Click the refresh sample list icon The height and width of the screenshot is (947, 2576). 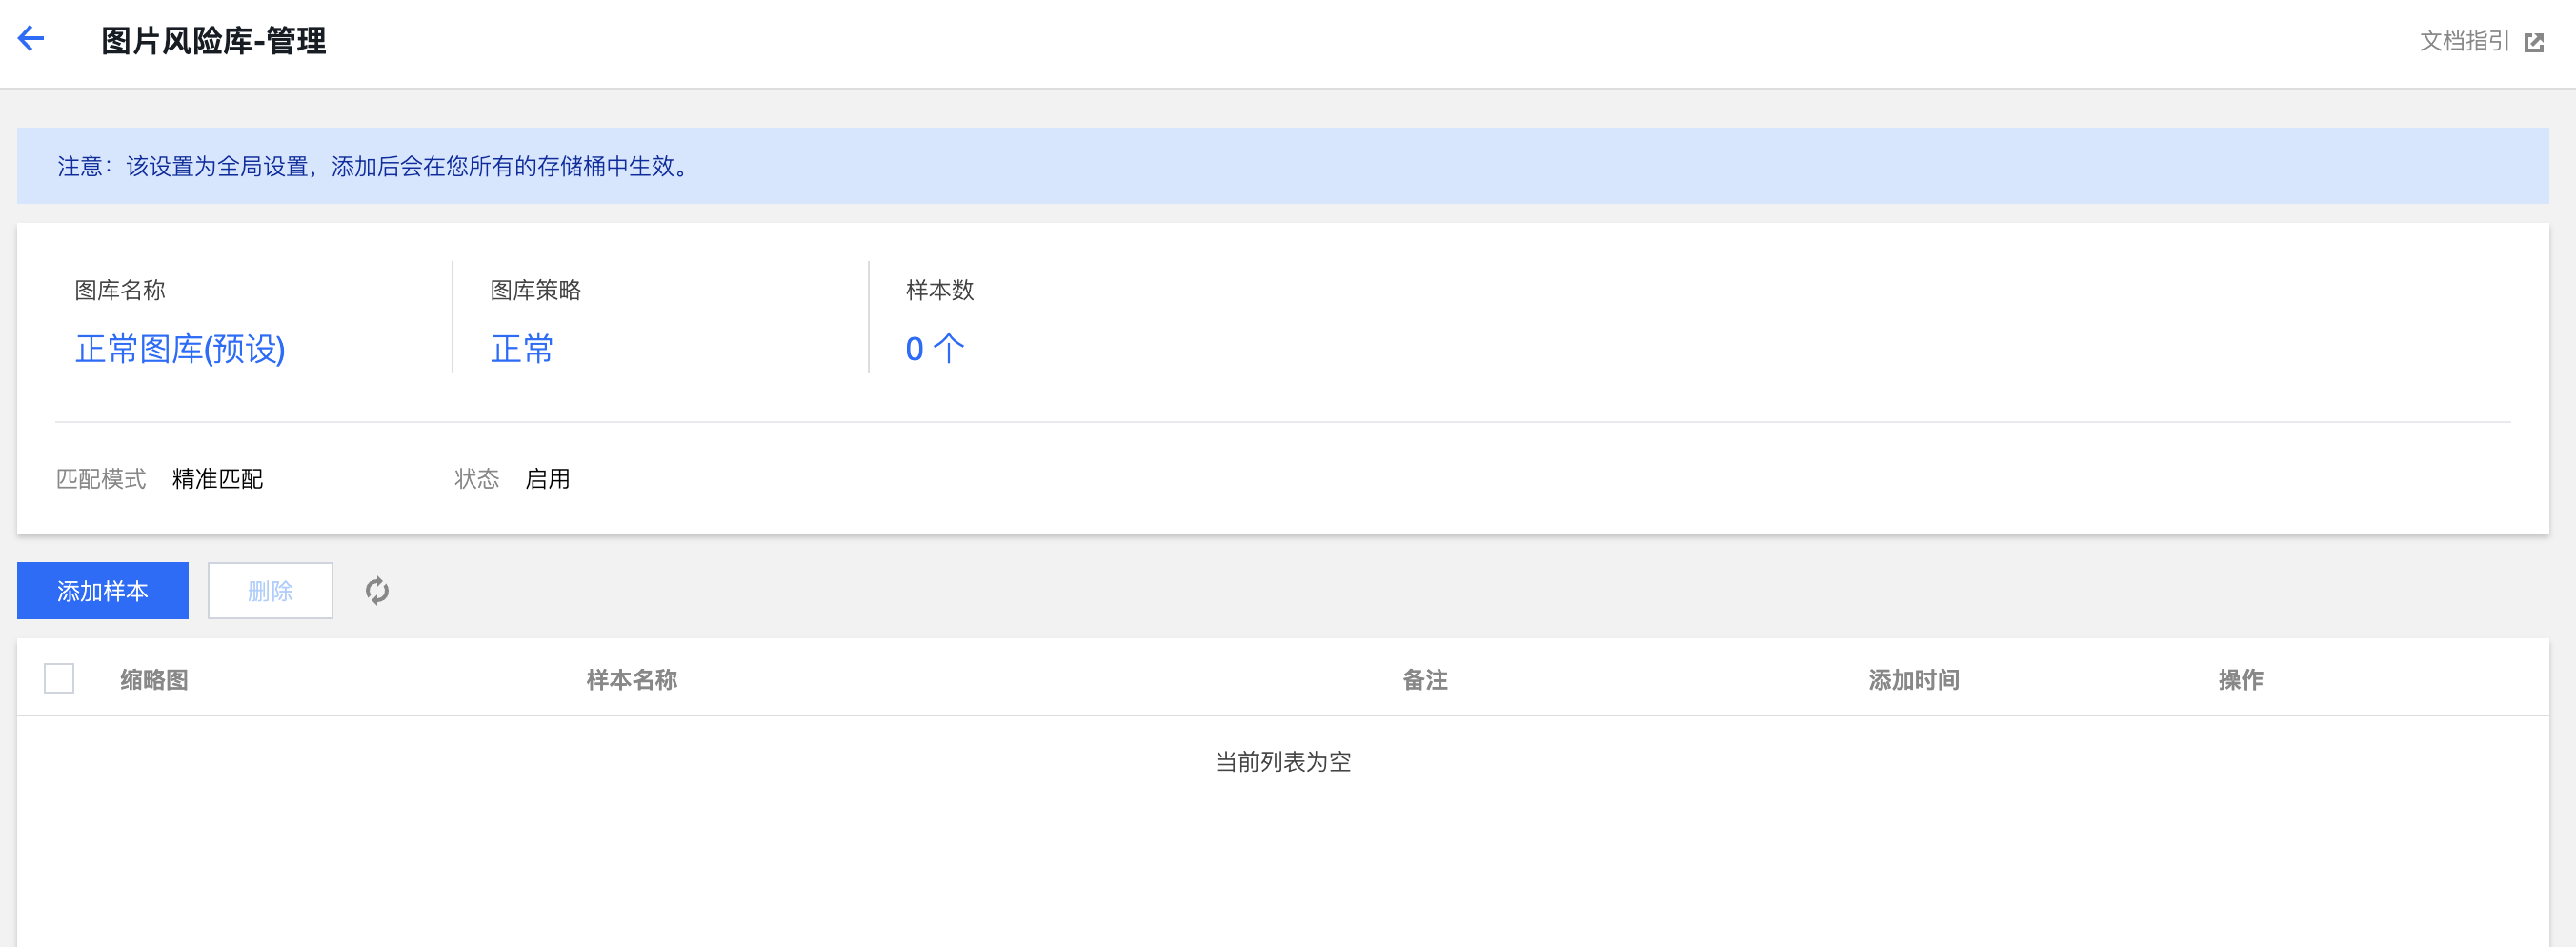pyautogui.click(x=377, y=591)
